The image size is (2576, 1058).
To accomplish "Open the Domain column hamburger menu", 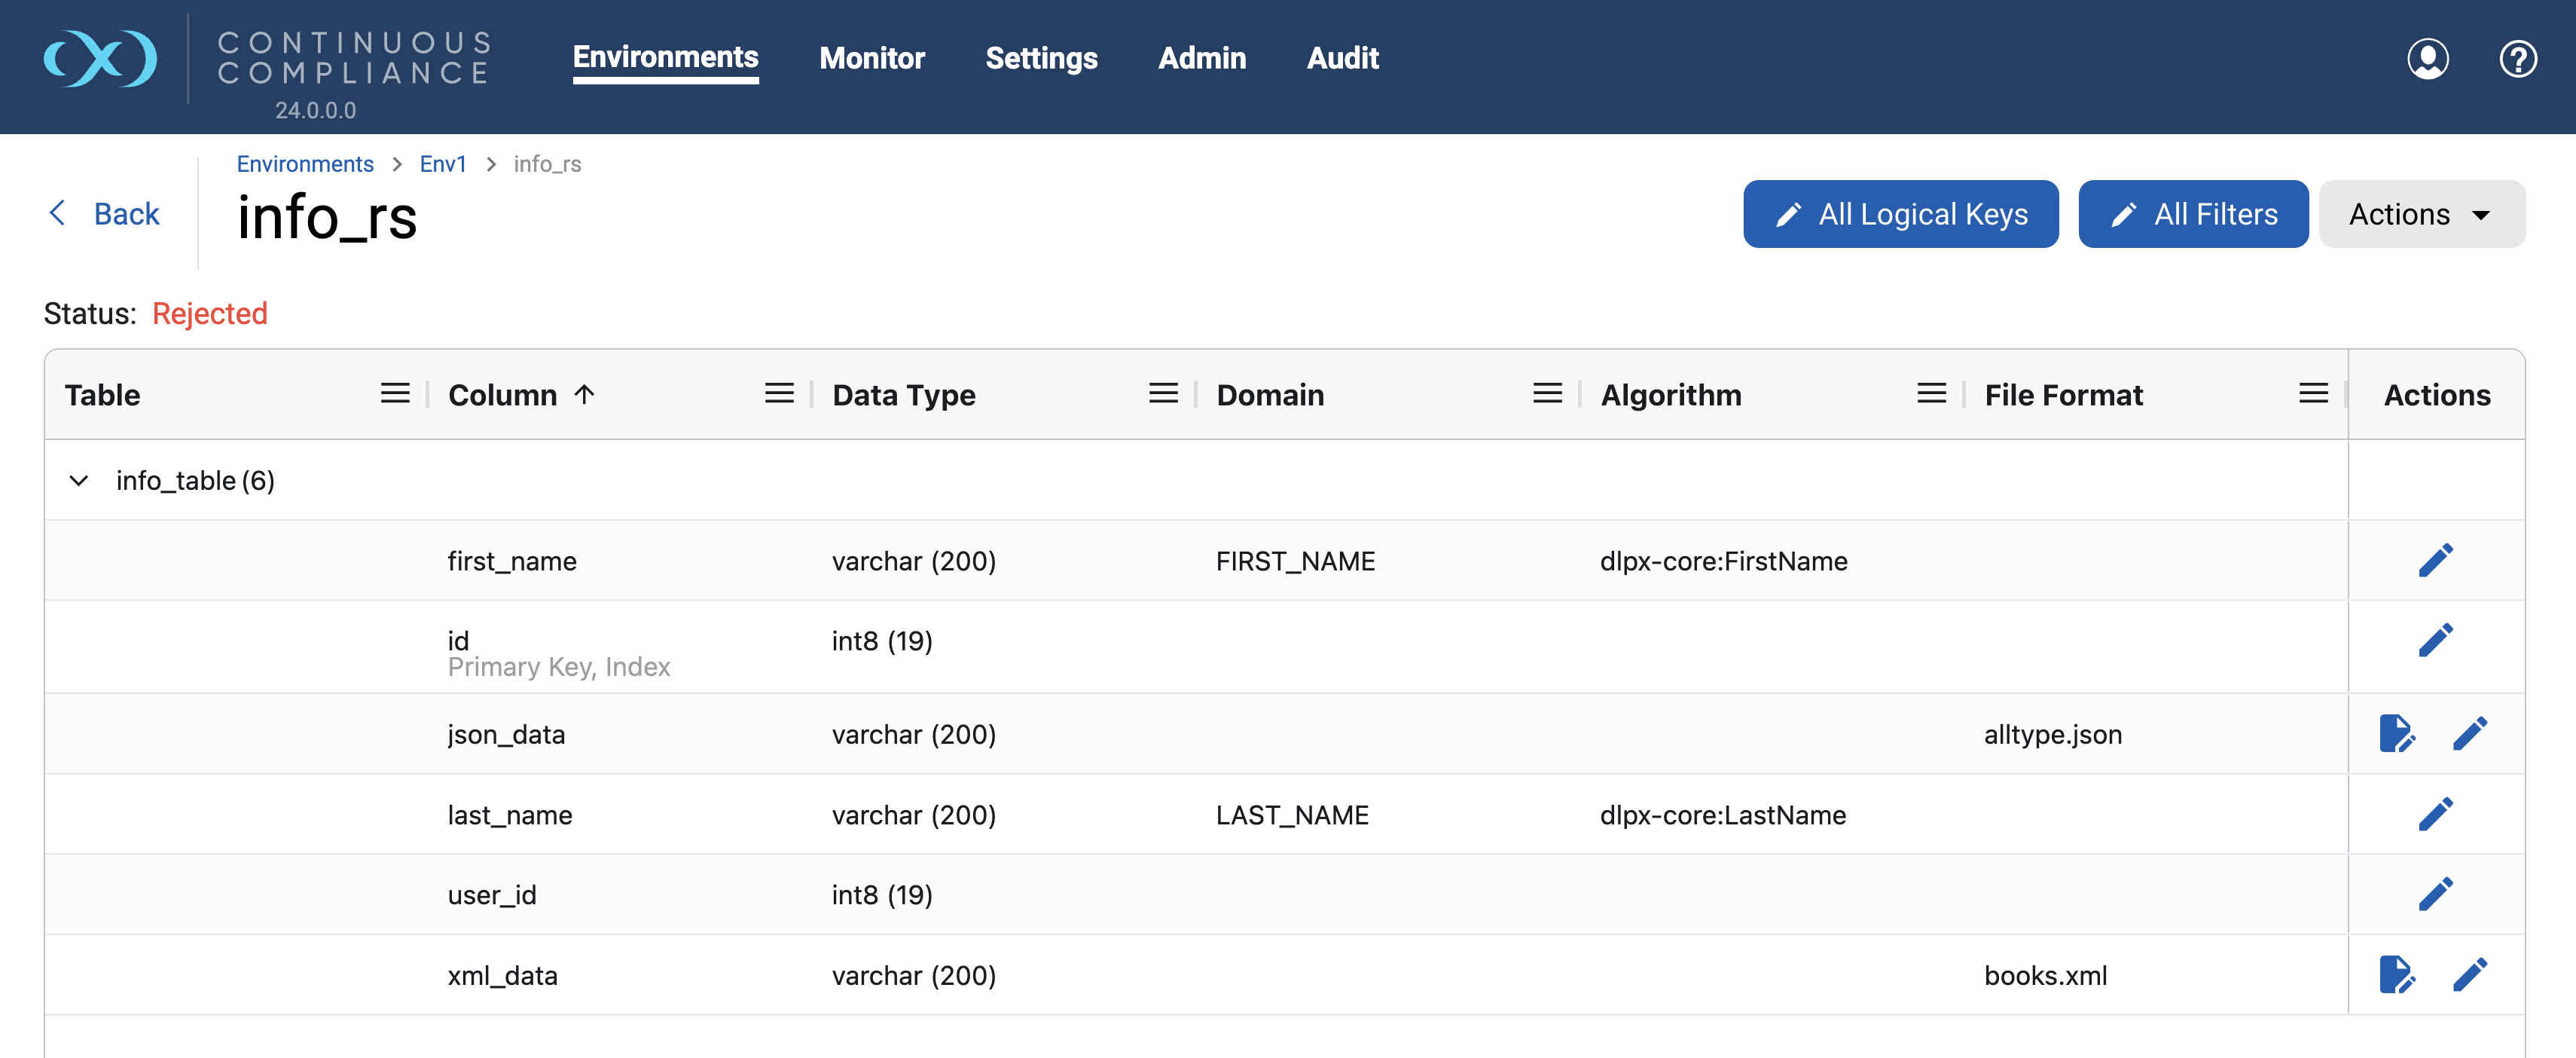I will [1547, 394].
